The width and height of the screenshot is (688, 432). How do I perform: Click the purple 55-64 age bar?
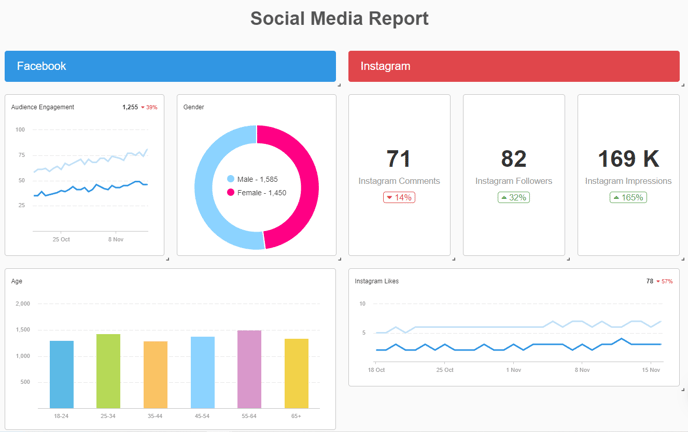tap(249, 369)
